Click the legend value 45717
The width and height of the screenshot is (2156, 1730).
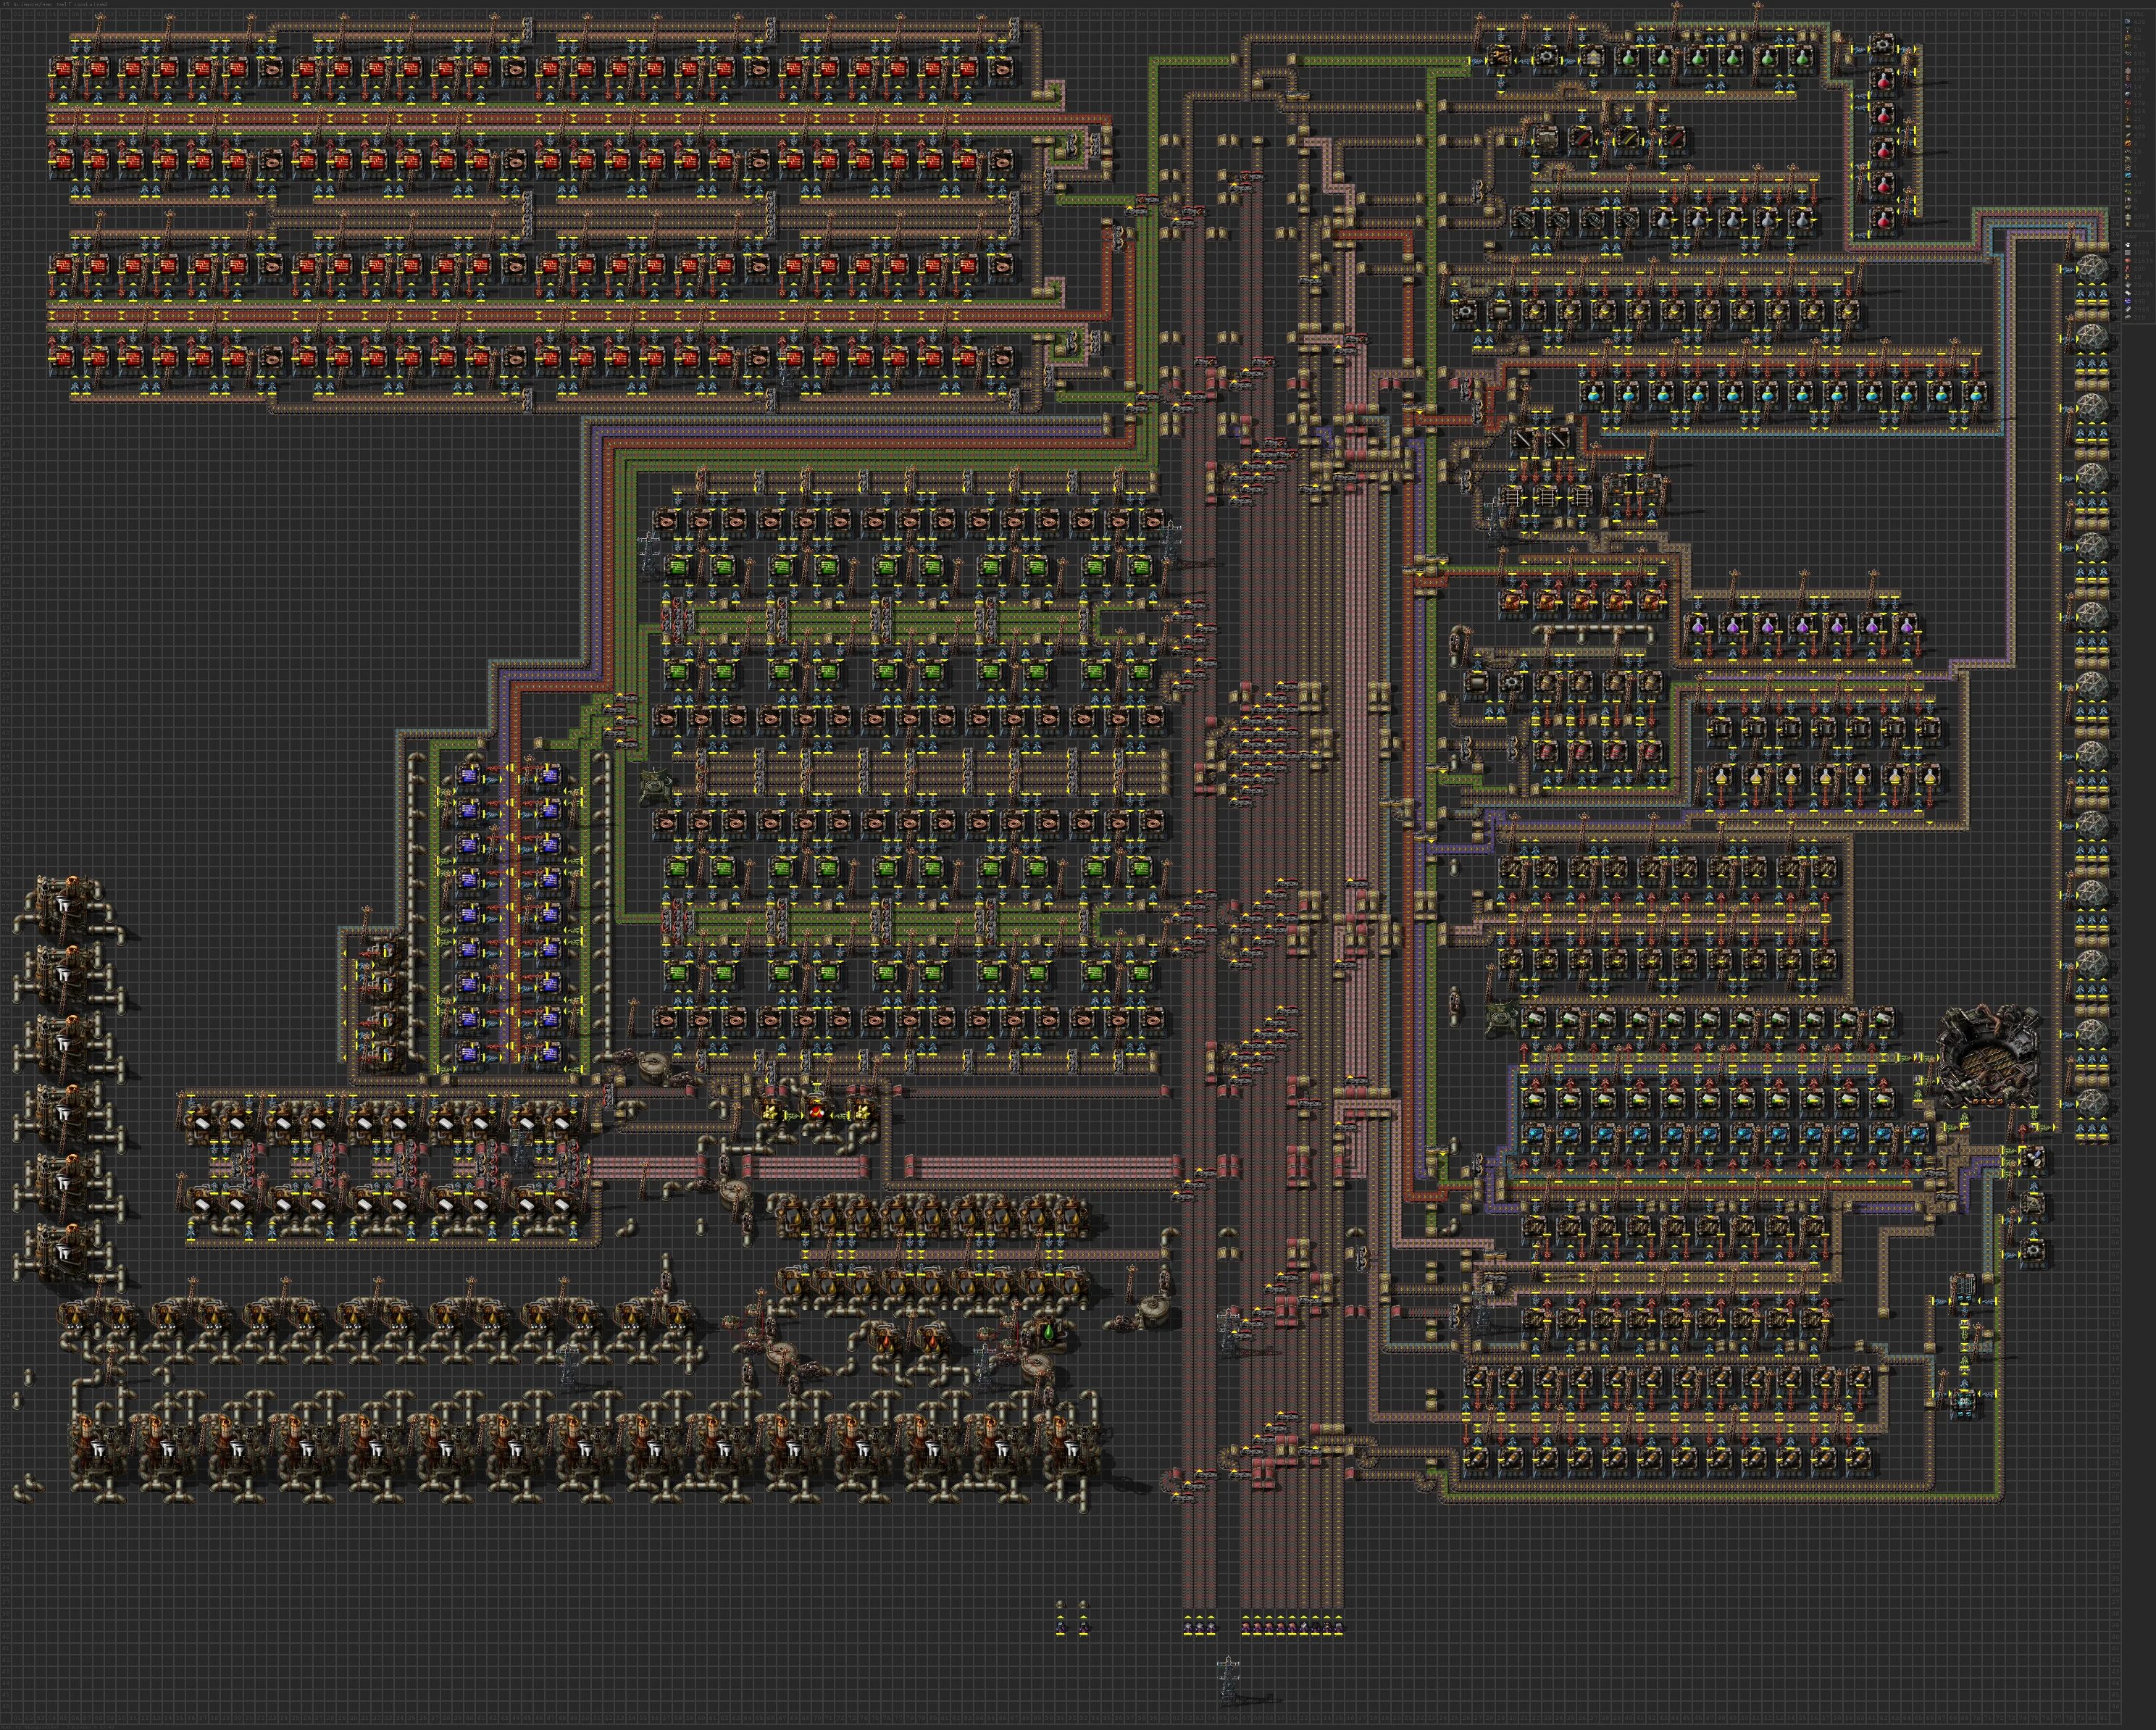(x=2143, y=245)
